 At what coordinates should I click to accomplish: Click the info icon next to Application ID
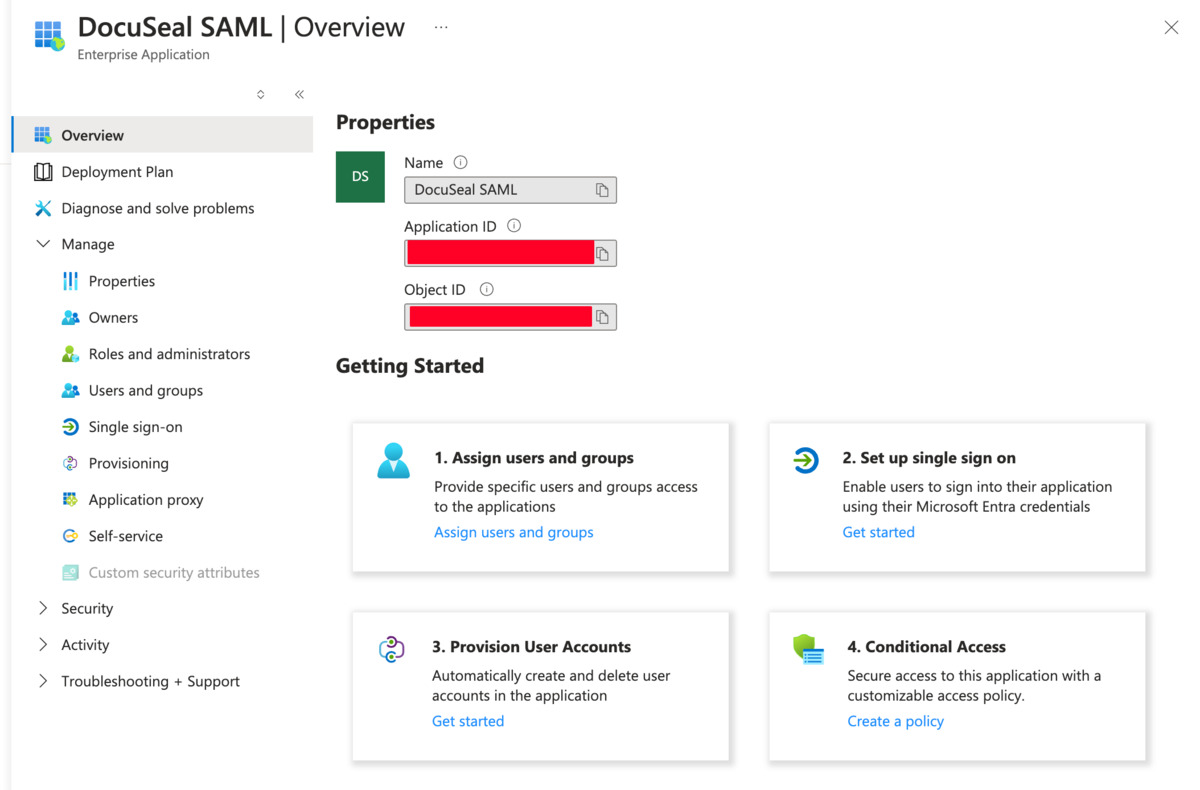(x=514, y=226)
